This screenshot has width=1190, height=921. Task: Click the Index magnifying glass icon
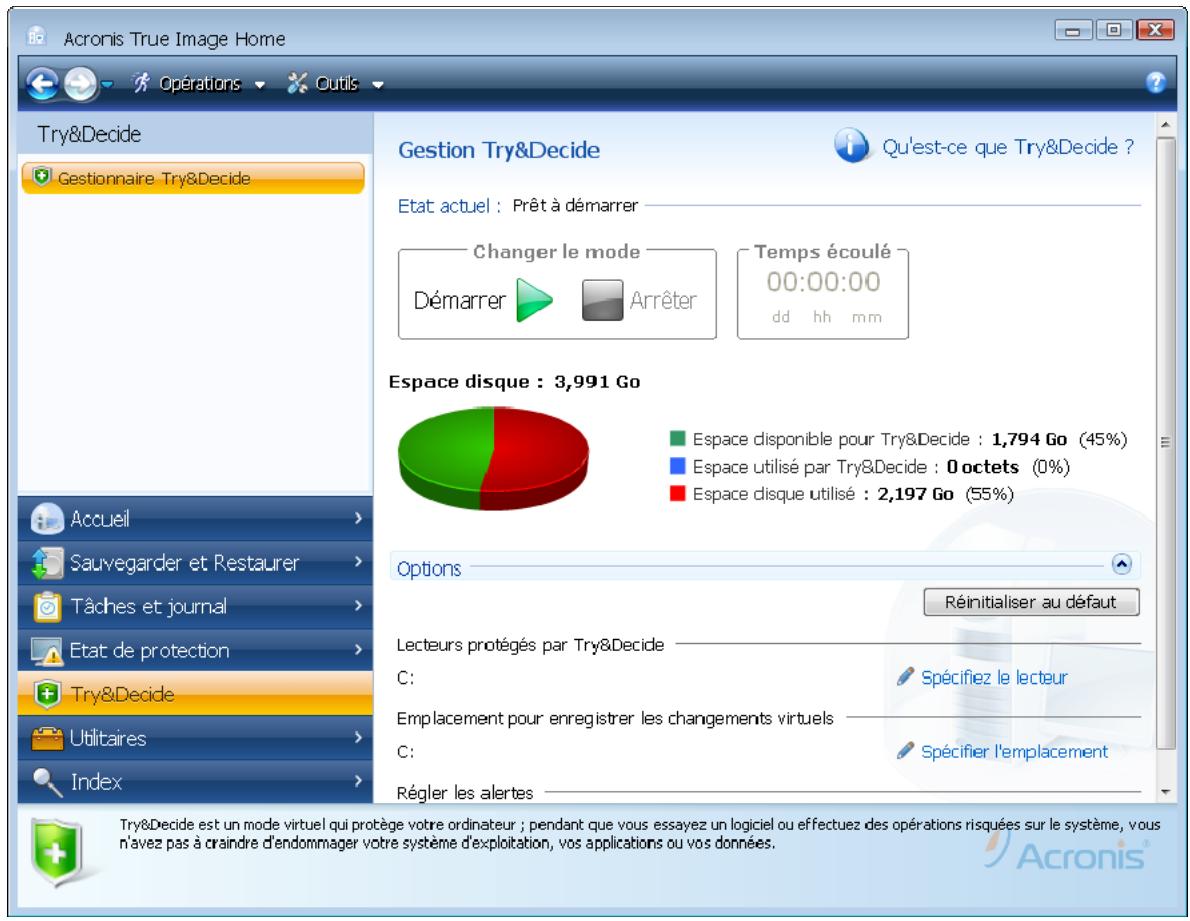pyautogui.click(x=47, y=782)
